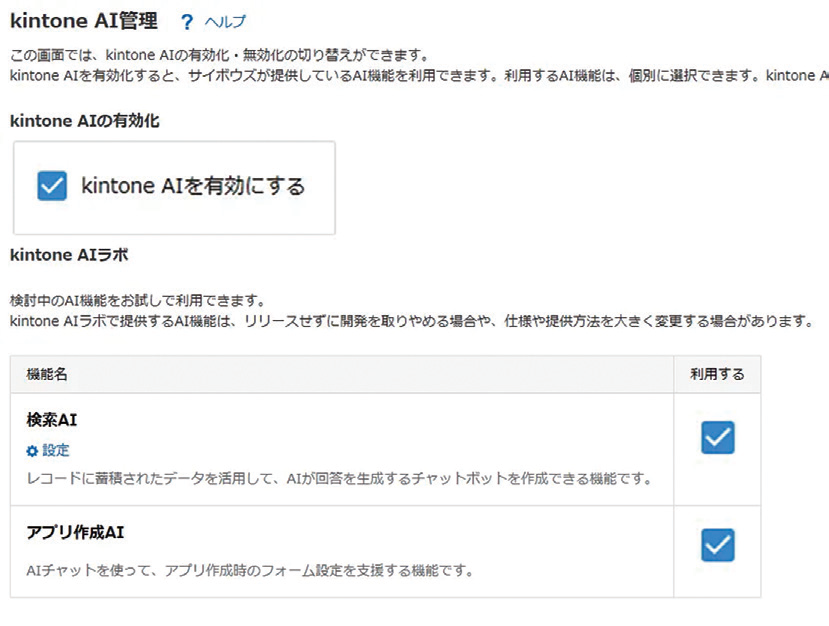Click the この画面では intro sentence

coord(219,55)
